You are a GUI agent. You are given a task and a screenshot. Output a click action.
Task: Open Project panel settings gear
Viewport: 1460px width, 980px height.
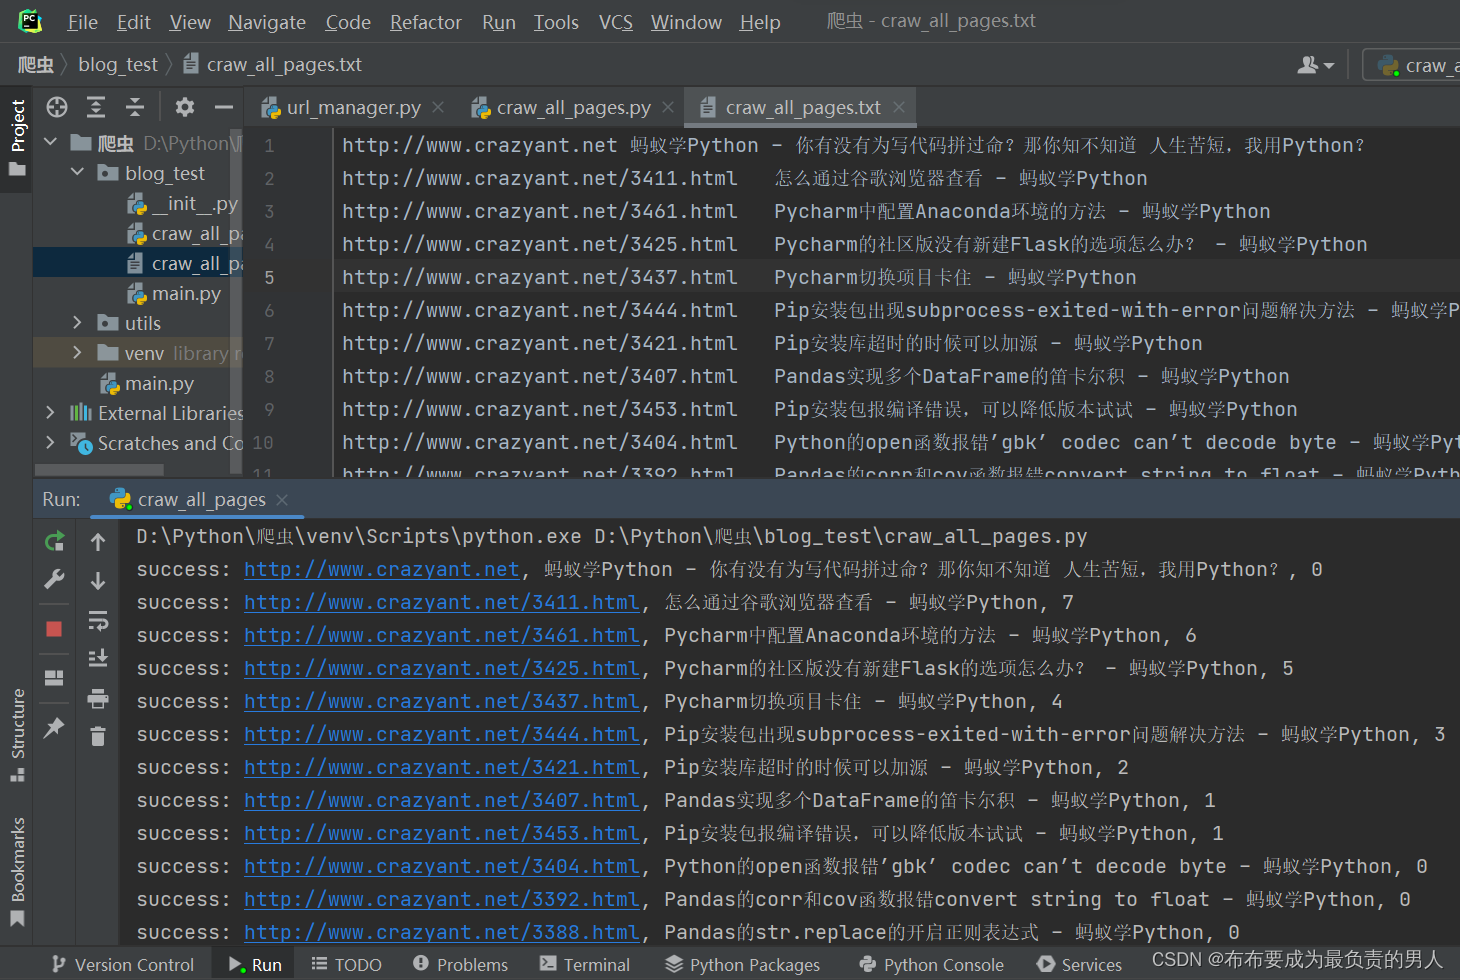[x=185, y=107]
